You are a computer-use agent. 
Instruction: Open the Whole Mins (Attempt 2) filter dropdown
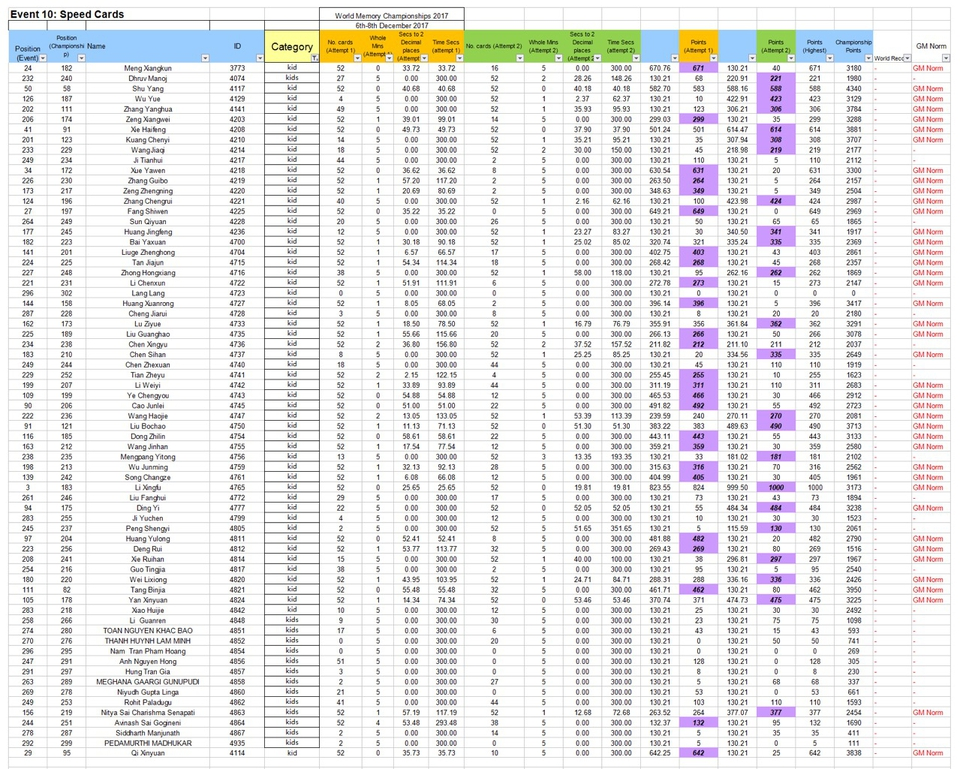[558, 58]
